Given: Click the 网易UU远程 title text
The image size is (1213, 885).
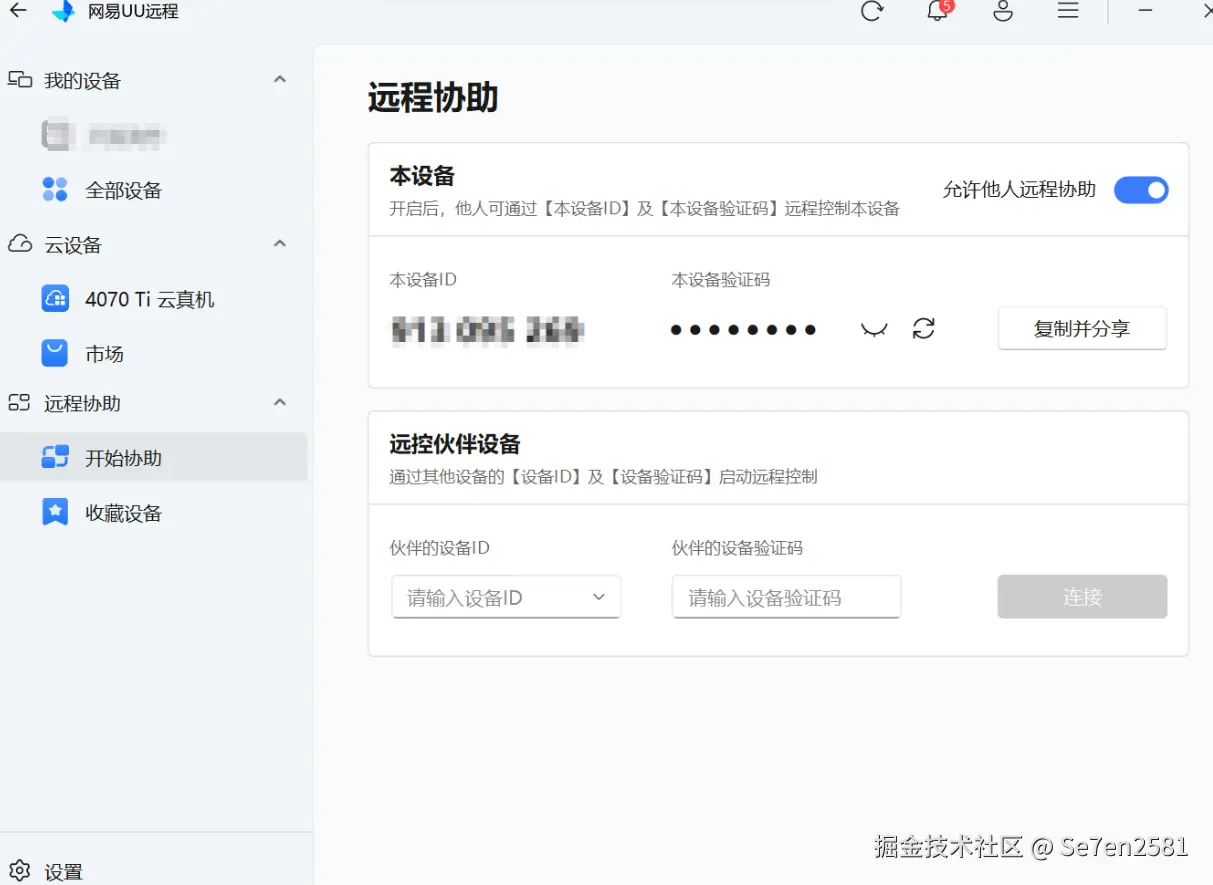Looking at the screenshot, I should [x=133, y=12].
